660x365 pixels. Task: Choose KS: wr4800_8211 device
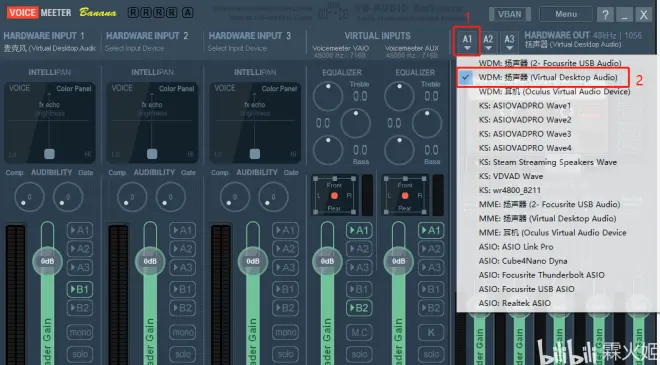(x=509, y=190)
